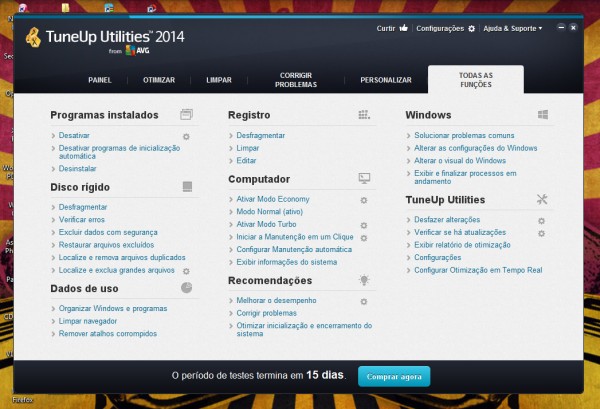Screen dimensions: 600x409
Task: Click the Verificar erros link
Action: [82, 220]
